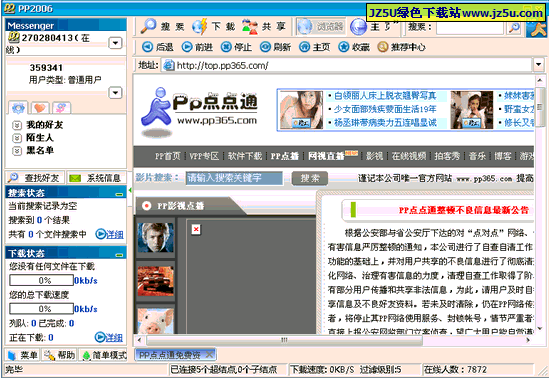Click the blue globe home-page toolbar icon
The width and height of the screenshot is (549, 378).
[358, 27]
